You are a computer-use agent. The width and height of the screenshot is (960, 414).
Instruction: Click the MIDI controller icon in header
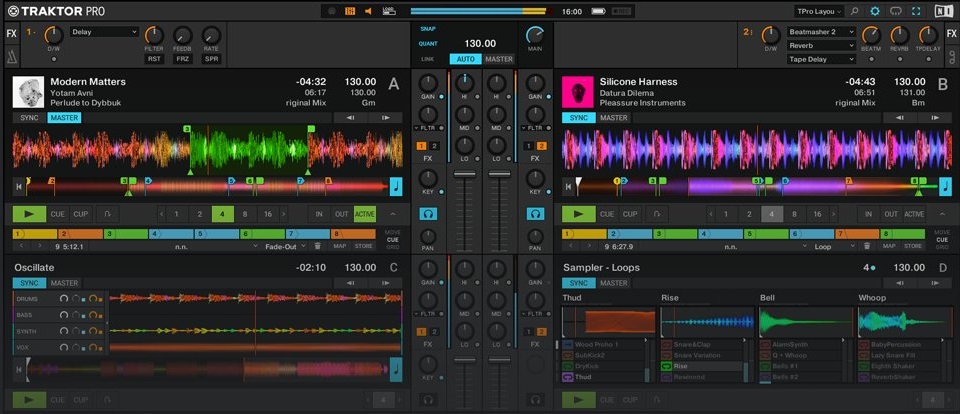(x=896, y=11)
